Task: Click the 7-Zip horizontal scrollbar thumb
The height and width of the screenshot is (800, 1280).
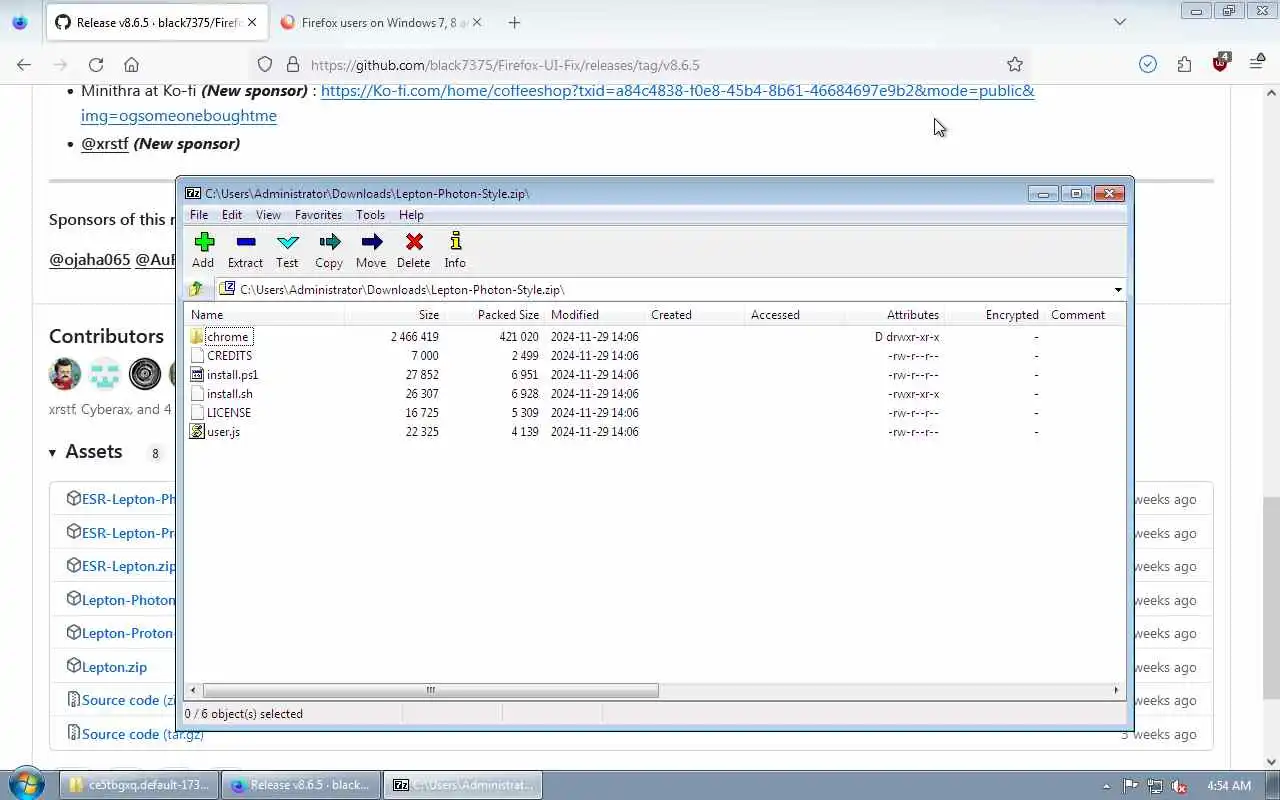Action: click(431, 690)
